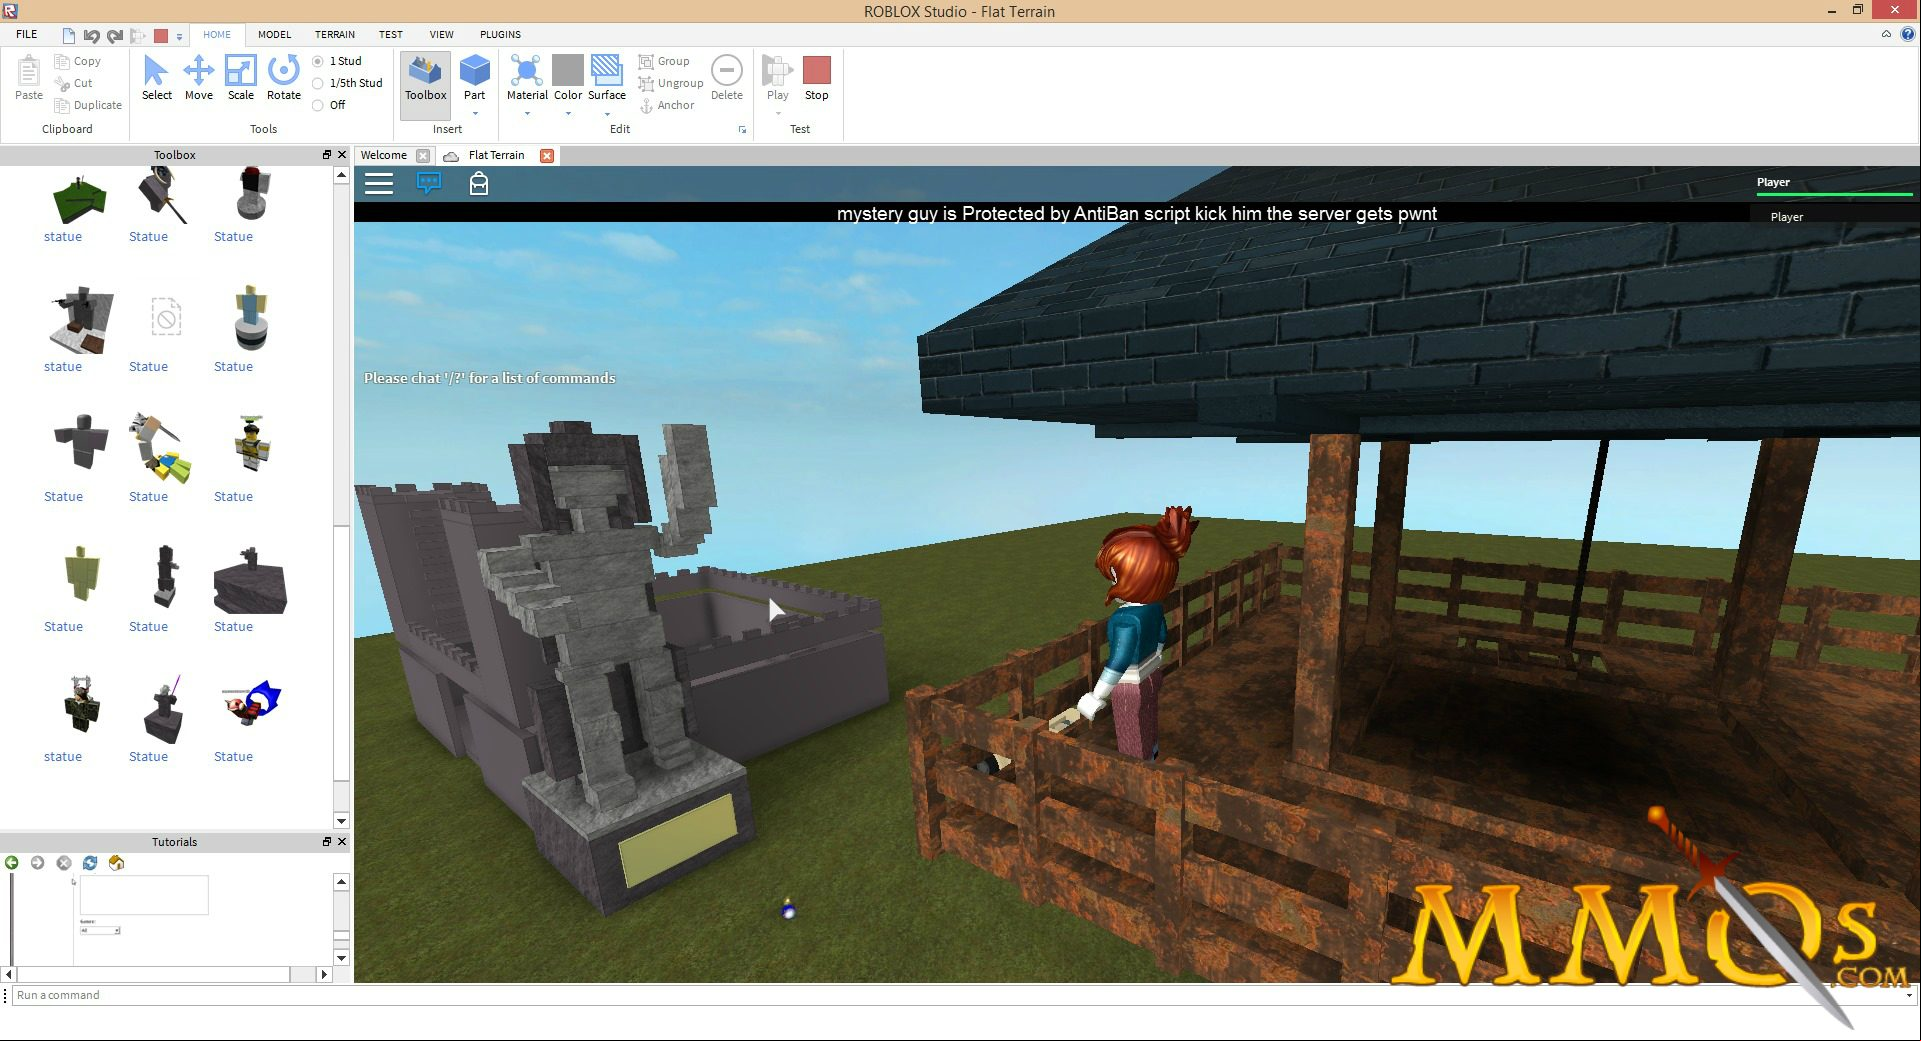The image size is (1921, 1041).
Task: Open the Material dropdown arrow
Action: (x=526, y=113)
